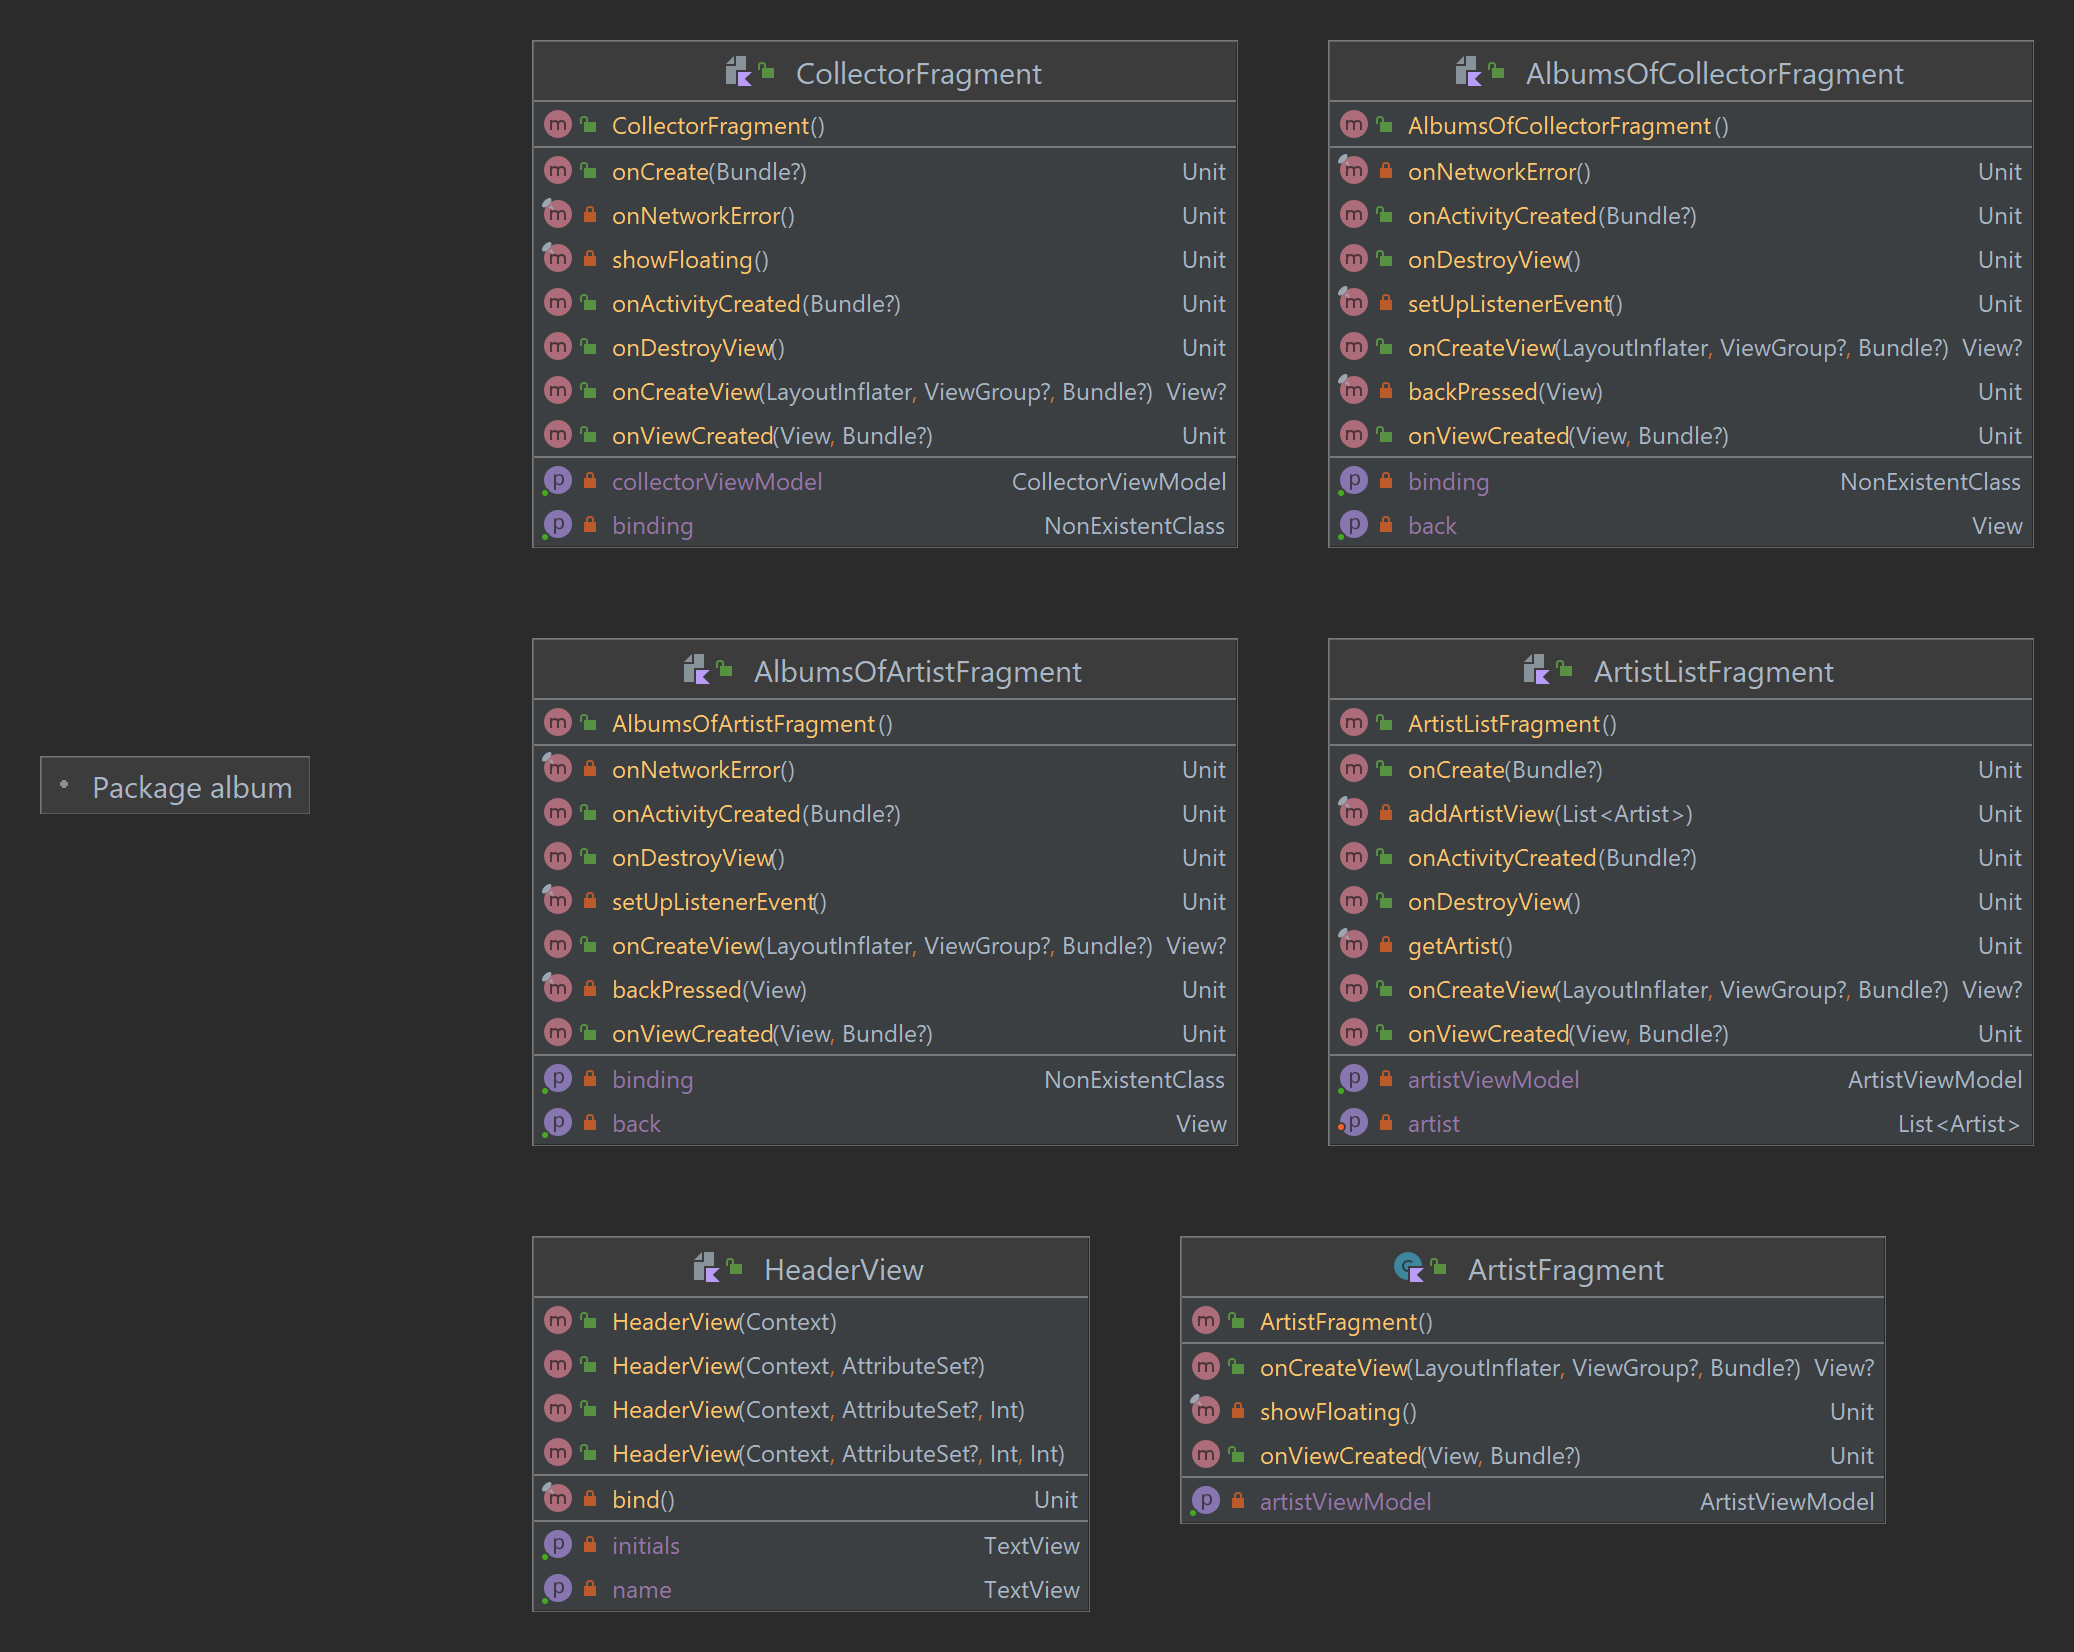Screen dimensions: 2074x1652
Task: Click the Kotlin class icon beside AlbumsOfArtistFragment title
Action: [x=697, y=670]
